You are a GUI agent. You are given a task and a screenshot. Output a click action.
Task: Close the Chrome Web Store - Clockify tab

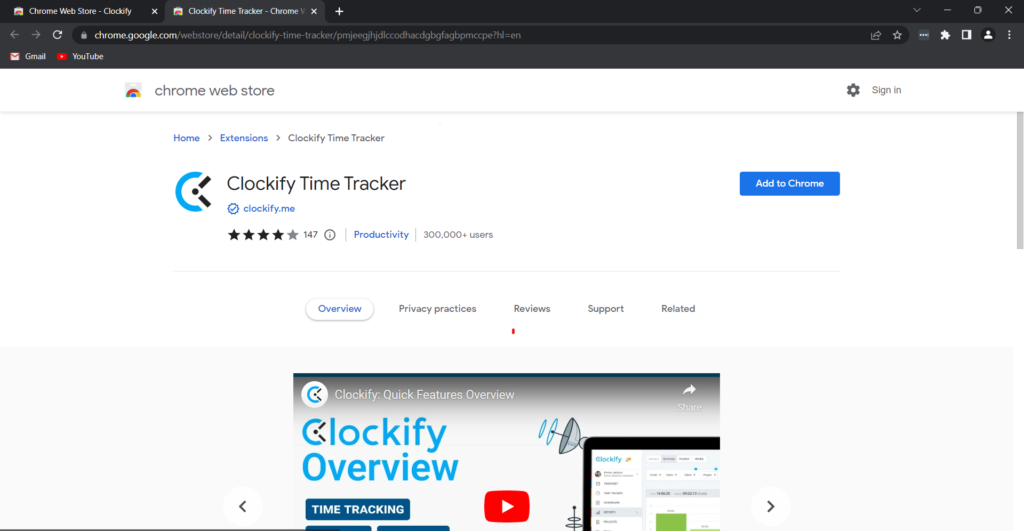[154, 11]
